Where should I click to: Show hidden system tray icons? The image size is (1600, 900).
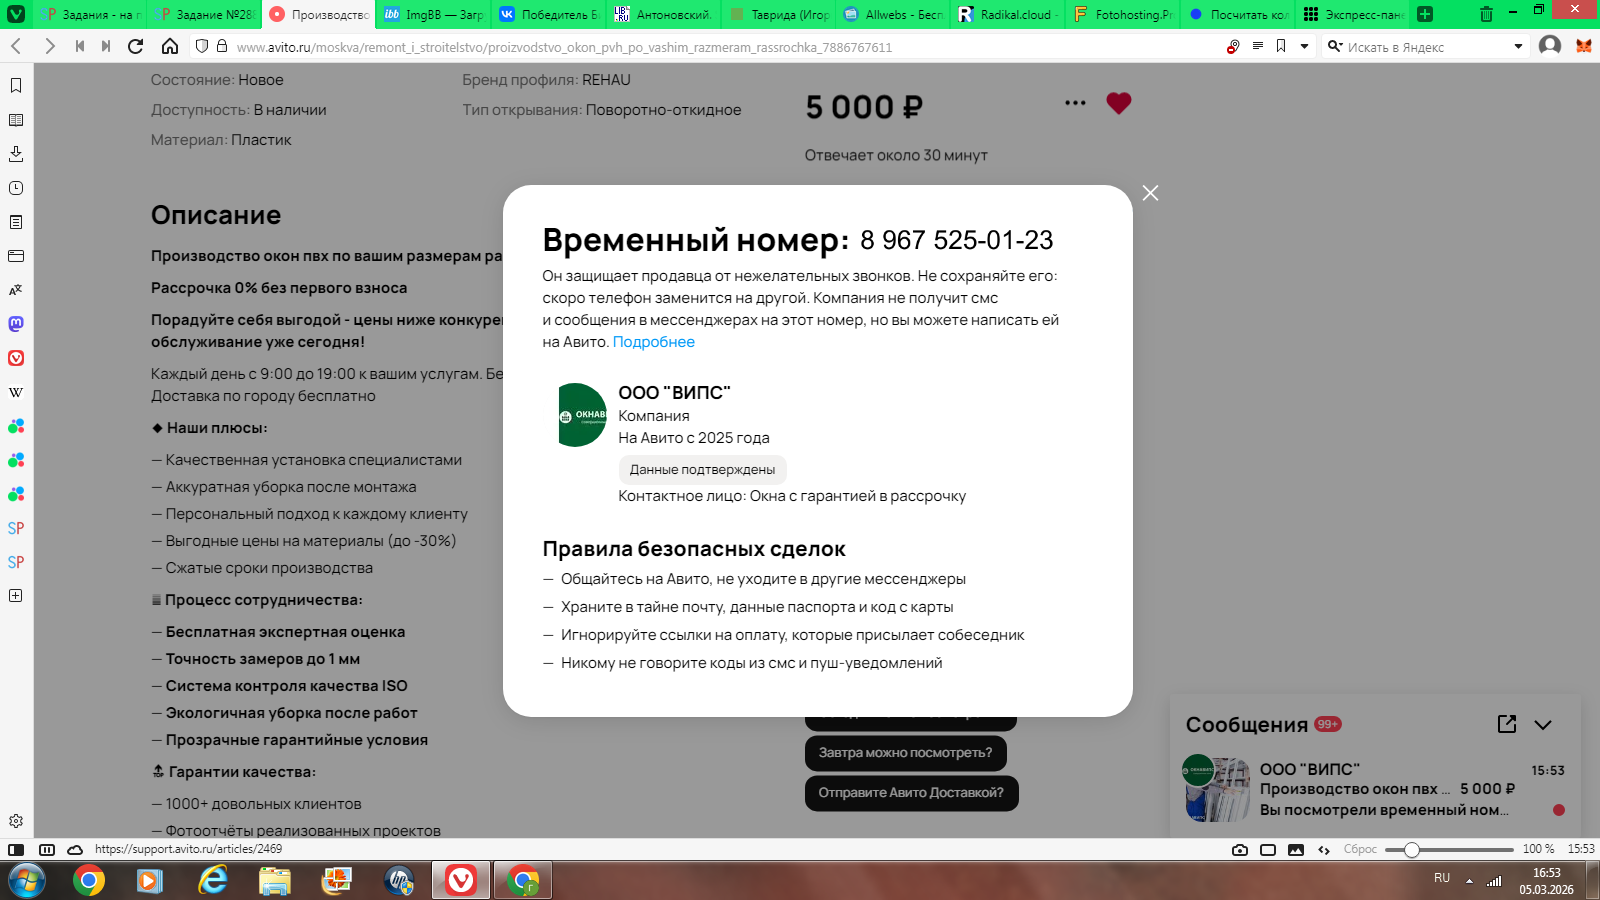(1469, 881)
